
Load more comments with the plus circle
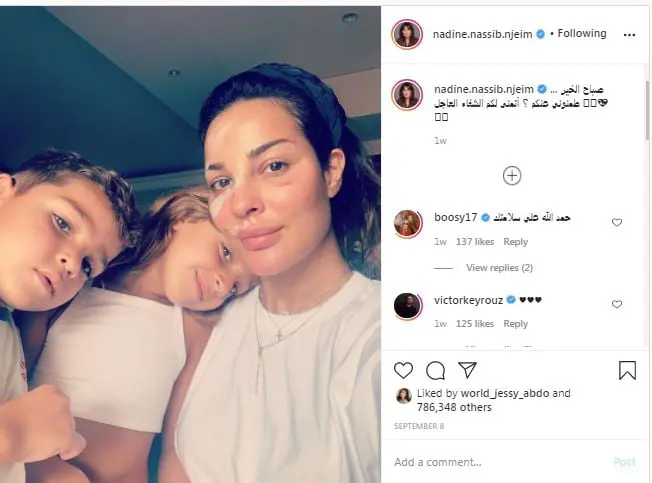[x=512, y=175]
